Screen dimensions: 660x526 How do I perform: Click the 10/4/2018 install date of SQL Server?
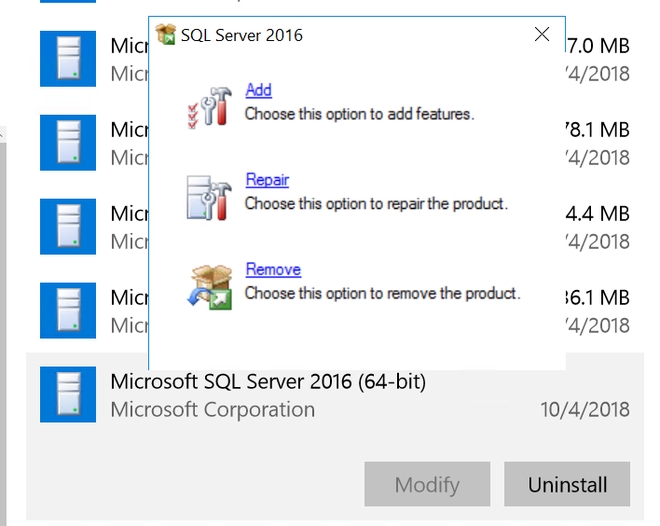[x=587, y=409]
